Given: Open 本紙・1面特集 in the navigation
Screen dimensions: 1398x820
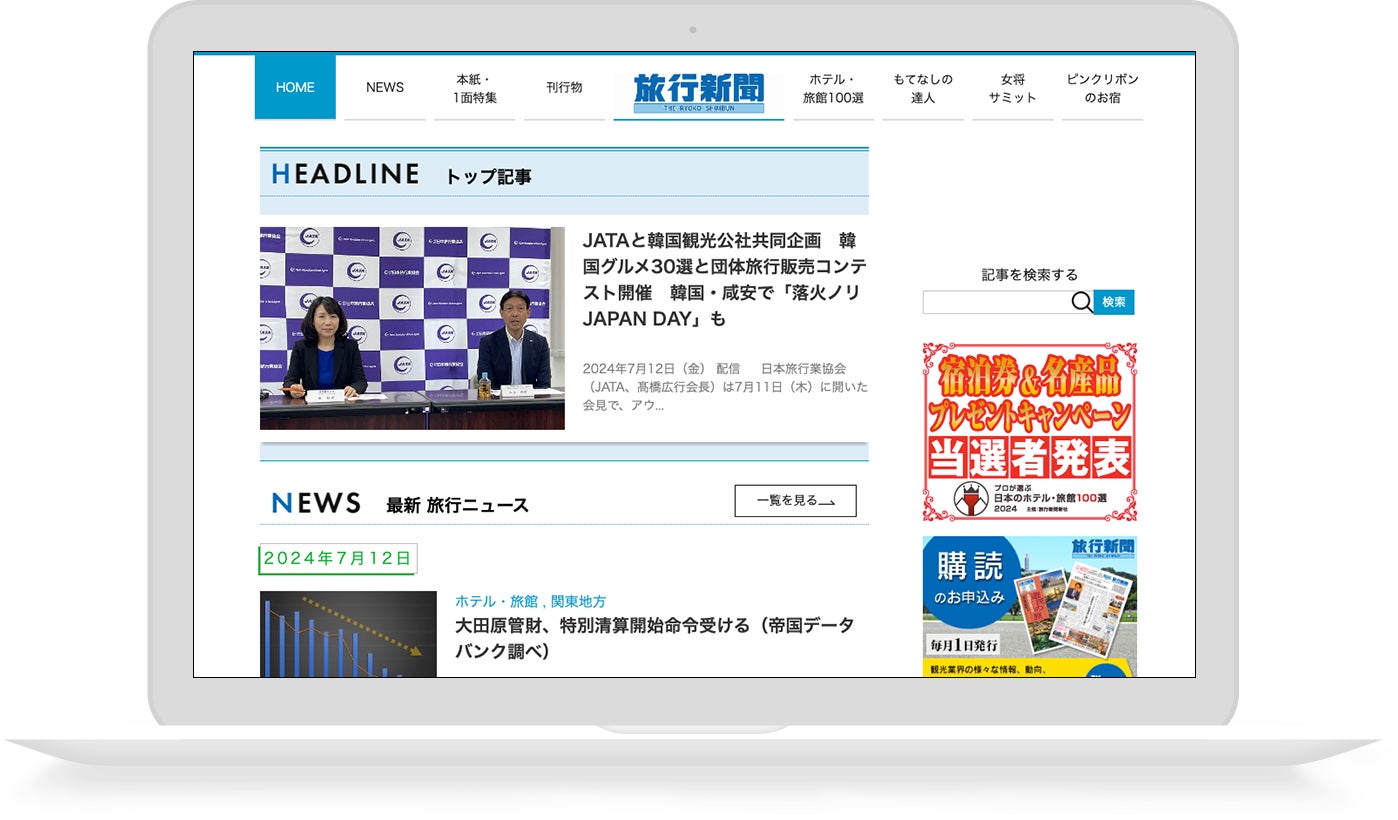Looking at the screenshot, I should [x=475, y=88].
